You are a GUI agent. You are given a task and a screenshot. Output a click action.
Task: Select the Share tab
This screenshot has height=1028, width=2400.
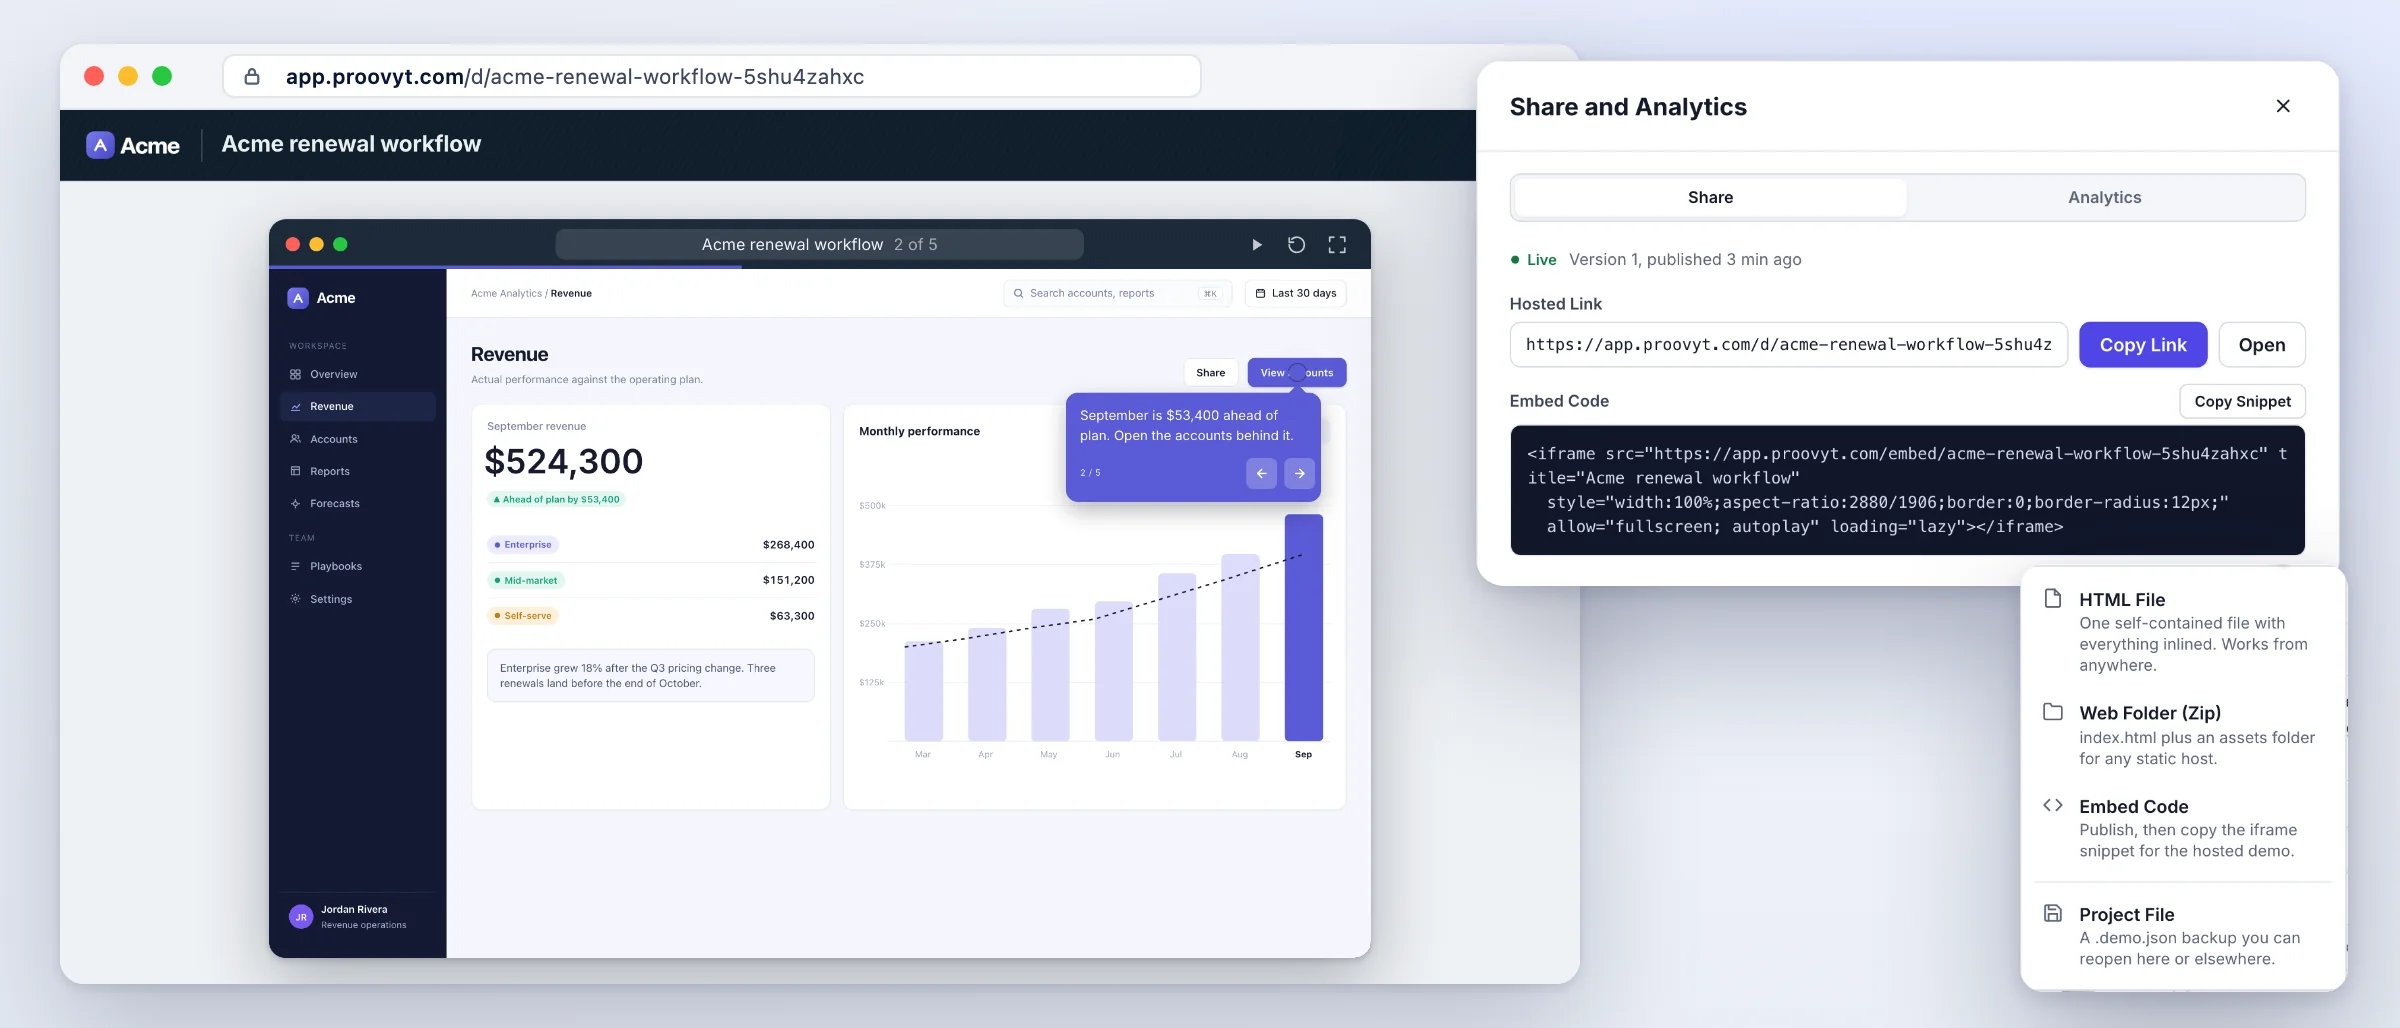click(x=1710, y=198)
